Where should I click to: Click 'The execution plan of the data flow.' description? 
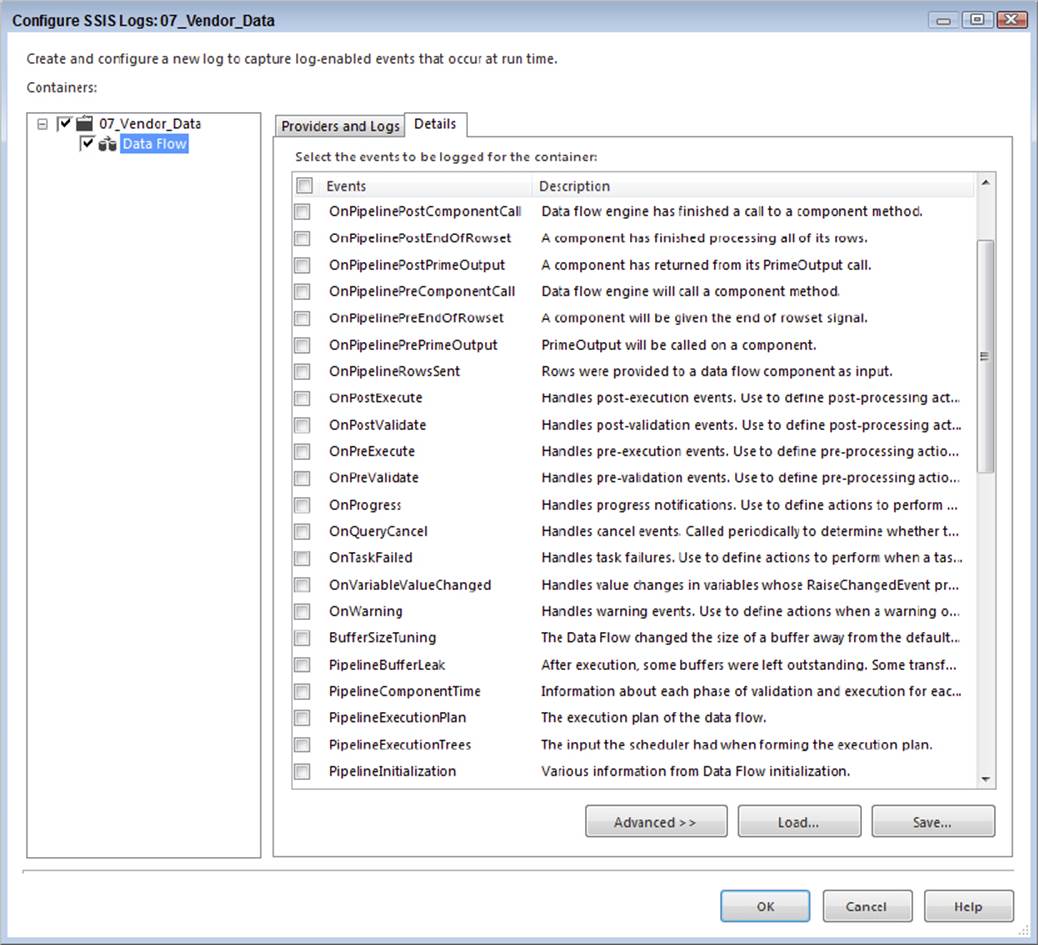coord(653,718)
